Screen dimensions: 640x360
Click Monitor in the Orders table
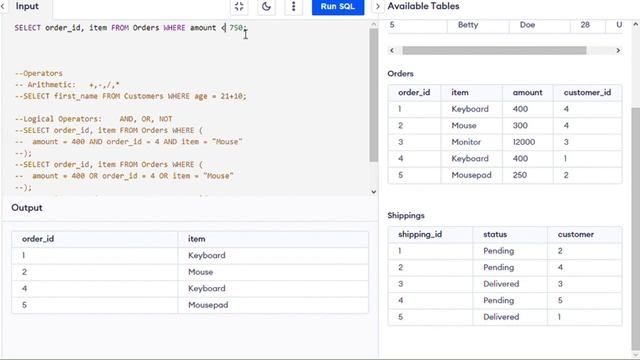point(466,142)
